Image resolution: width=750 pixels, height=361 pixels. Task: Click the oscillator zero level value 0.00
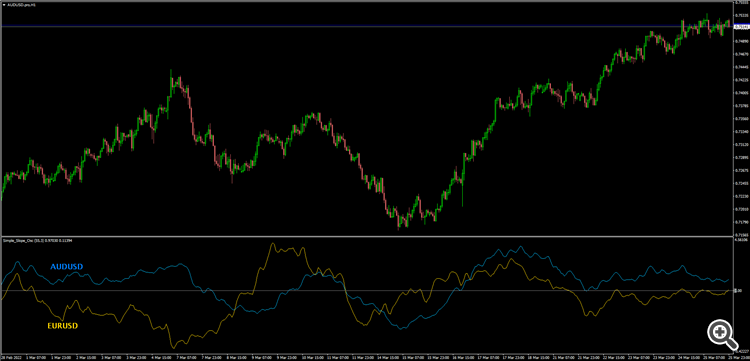pos(739,291)
